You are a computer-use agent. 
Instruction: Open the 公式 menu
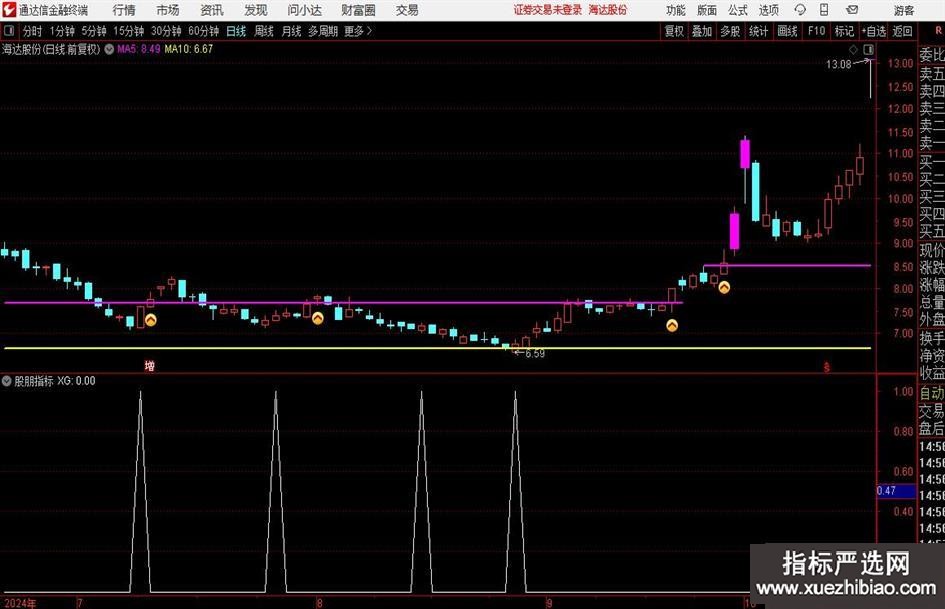coord(737,10)
